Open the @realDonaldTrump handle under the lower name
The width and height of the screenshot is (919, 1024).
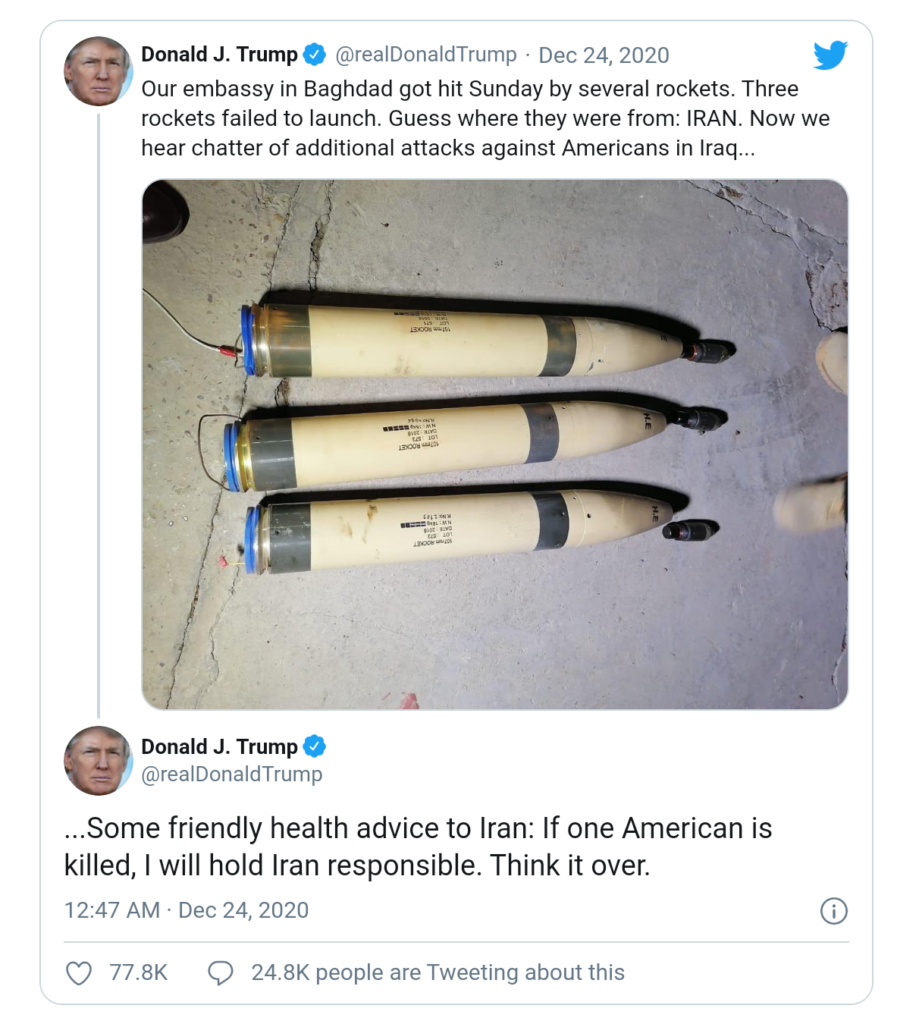(x=232, y=774)
